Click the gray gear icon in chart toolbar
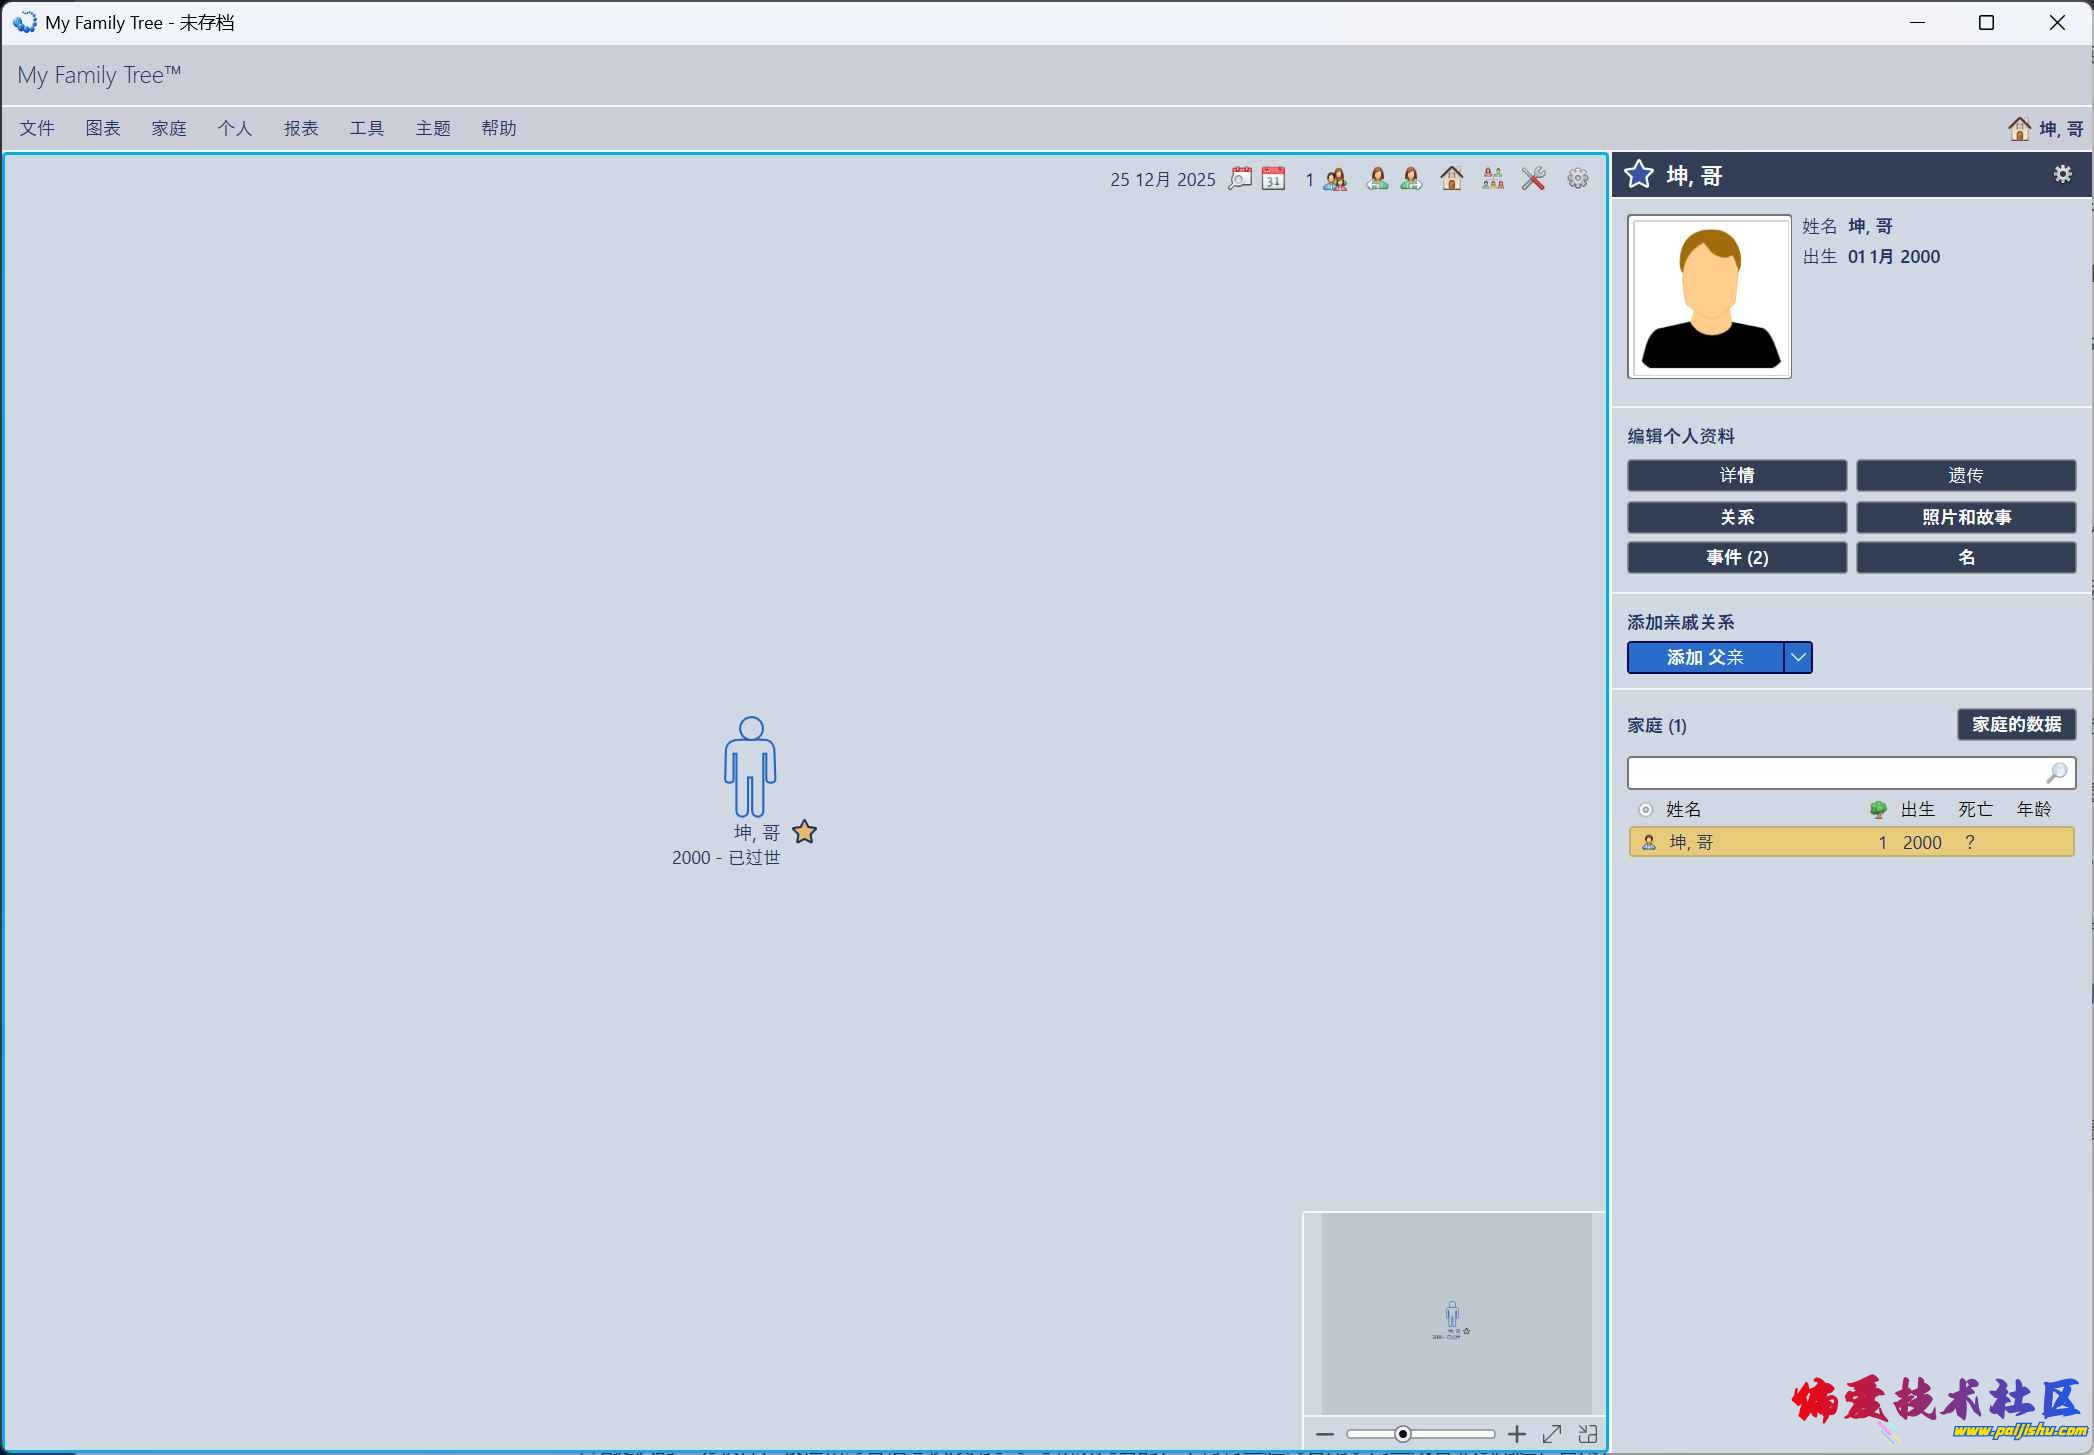 pos(1577,179)
